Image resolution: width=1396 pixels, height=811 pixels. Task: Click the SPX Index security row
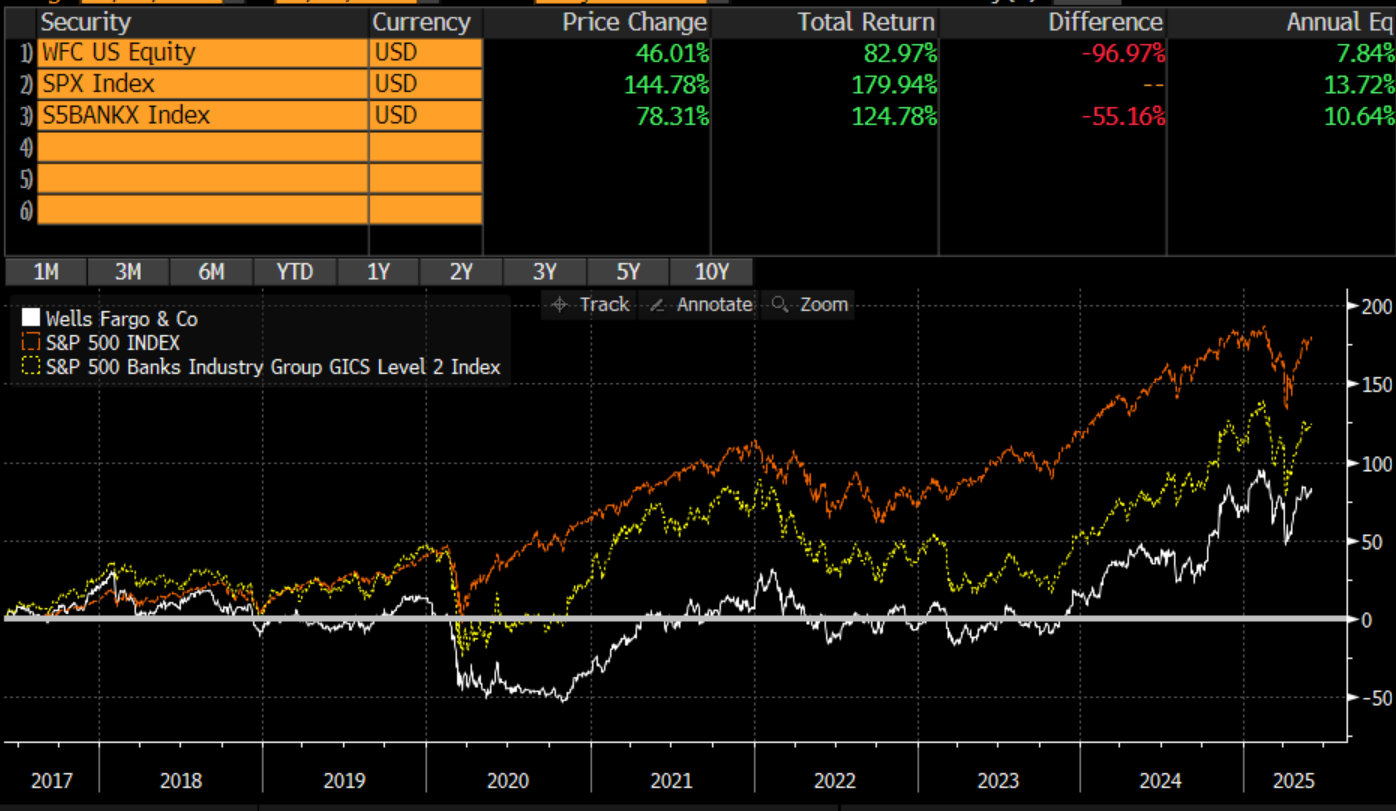click(202, 84)
